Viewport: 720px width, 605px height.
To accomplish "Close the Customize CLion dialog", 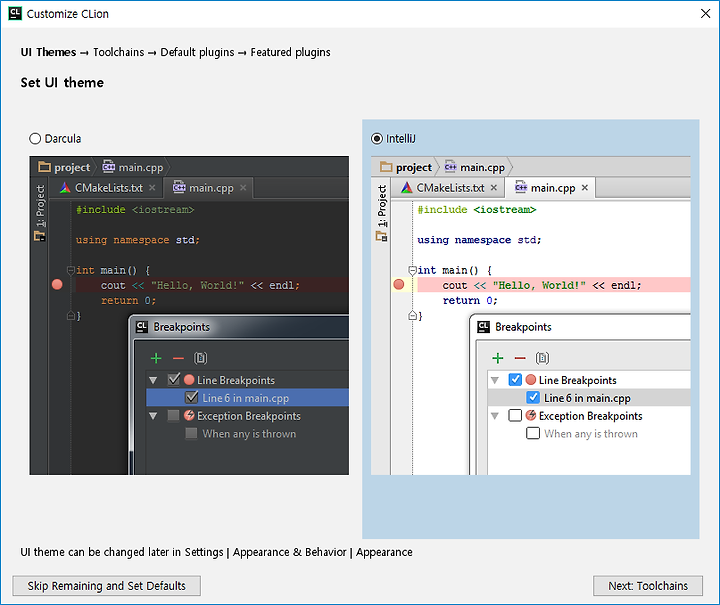I will (705, 14).
